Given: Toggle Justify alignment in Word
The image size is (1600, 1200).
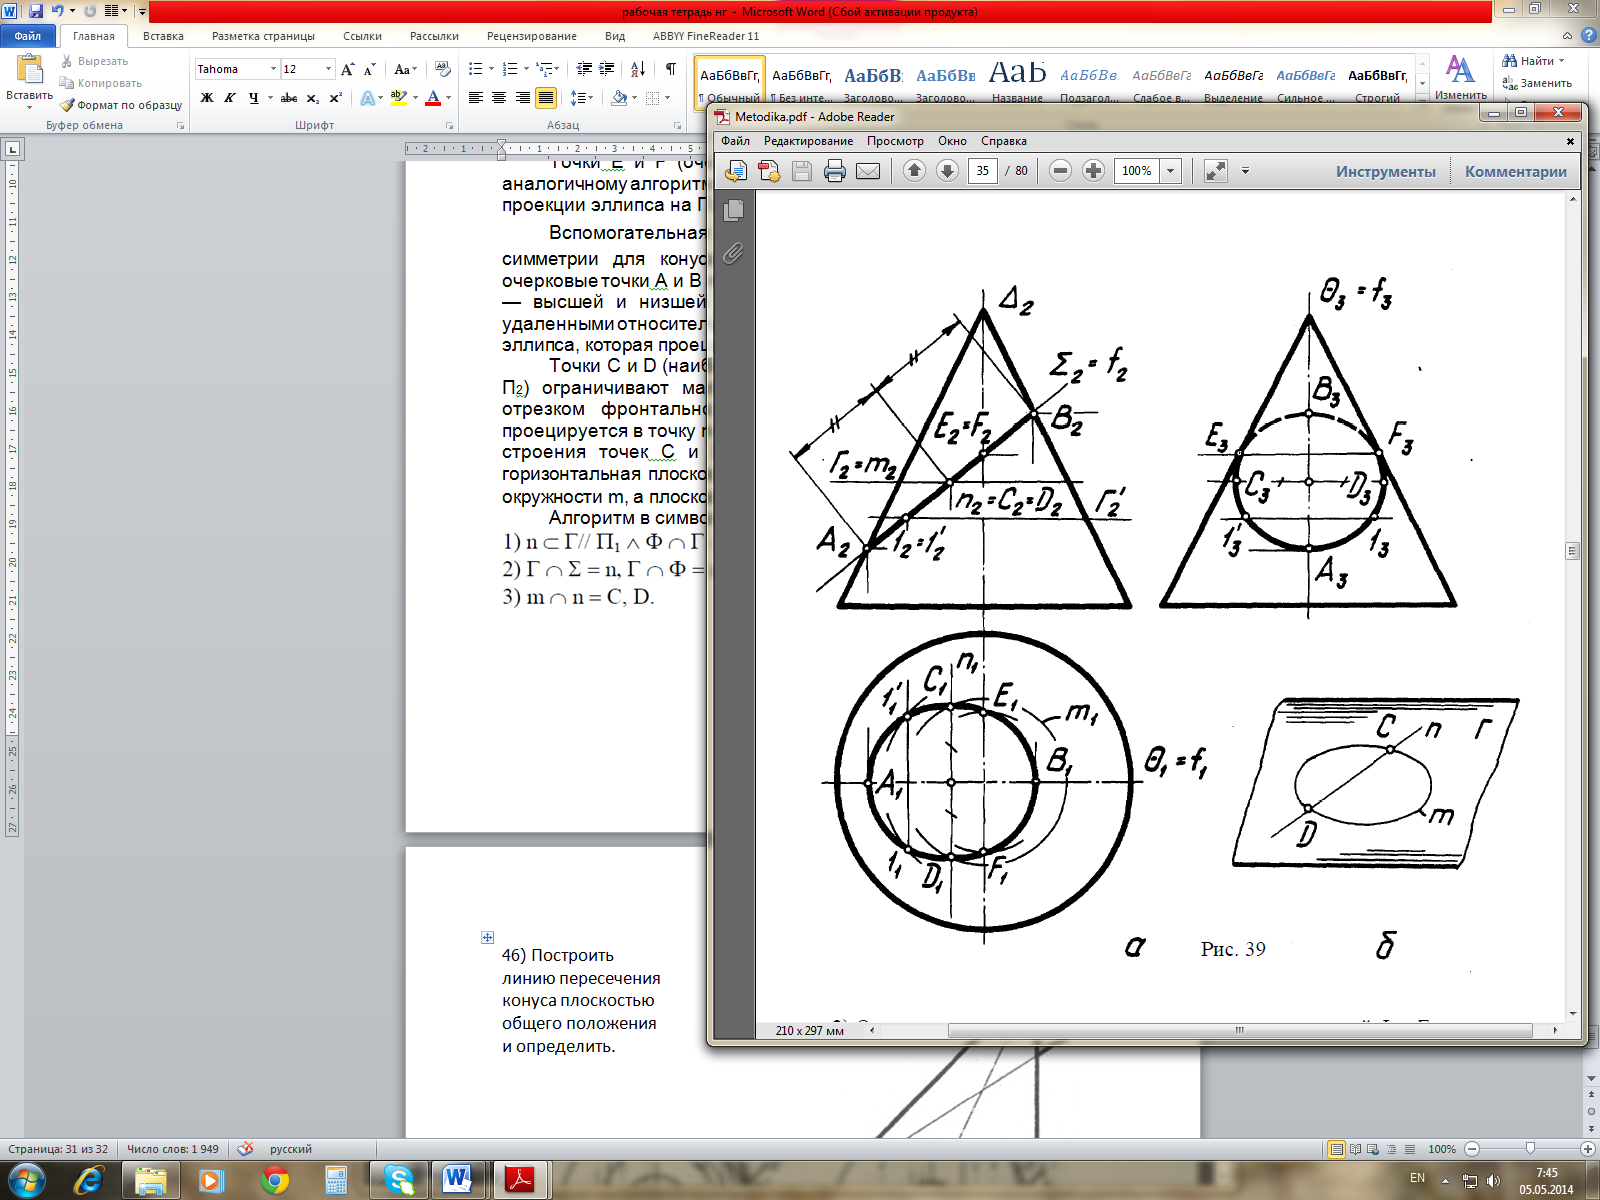Looking at the screenshot, I should [546, 98].
